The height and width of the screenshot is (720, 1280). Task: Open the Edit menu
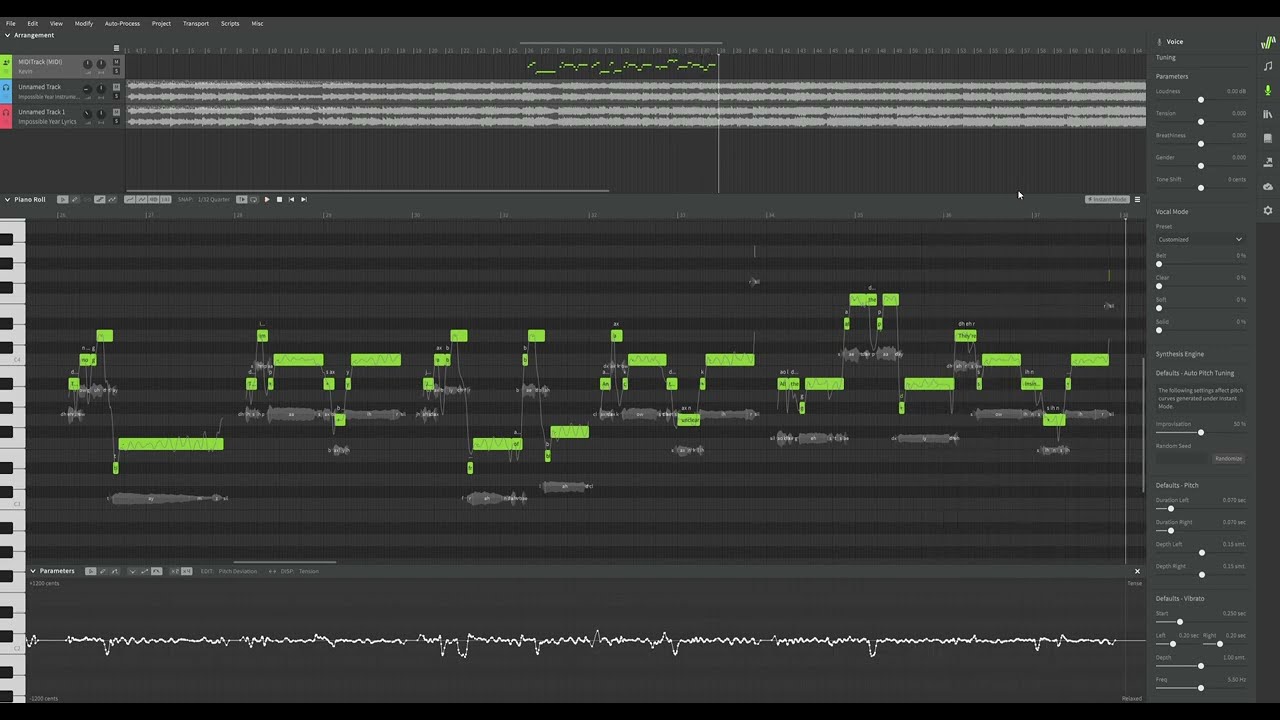point(33,23)
